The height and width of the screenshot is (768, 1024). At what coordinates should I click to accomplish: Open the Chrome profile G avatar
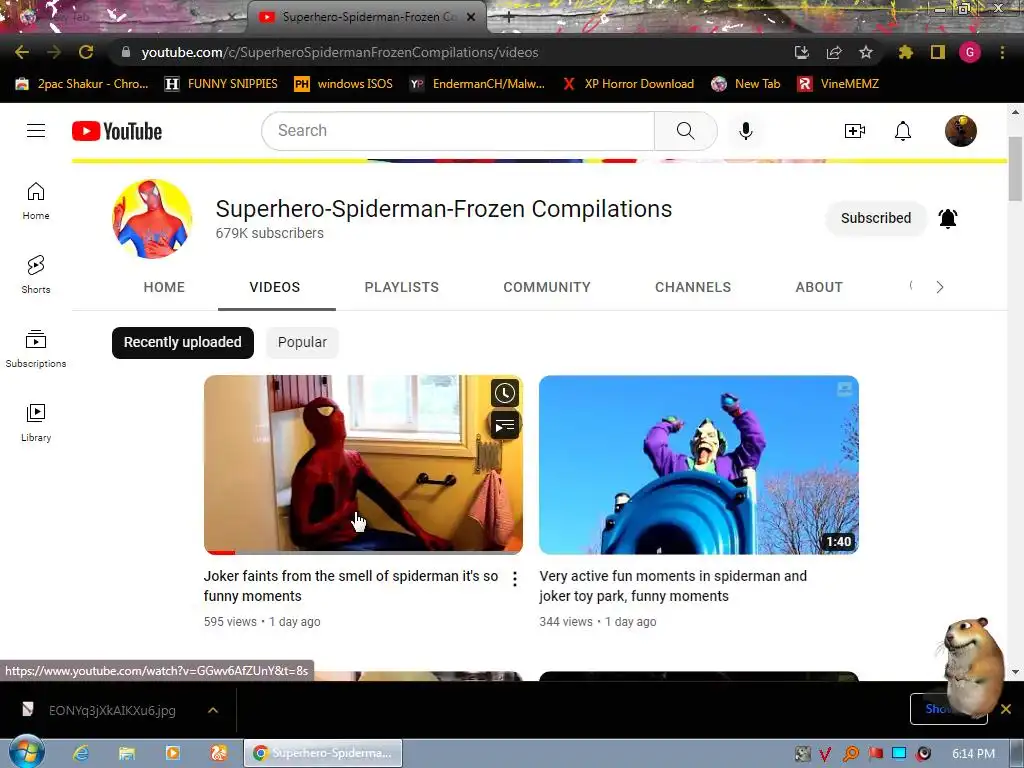(x=970, y=52)
